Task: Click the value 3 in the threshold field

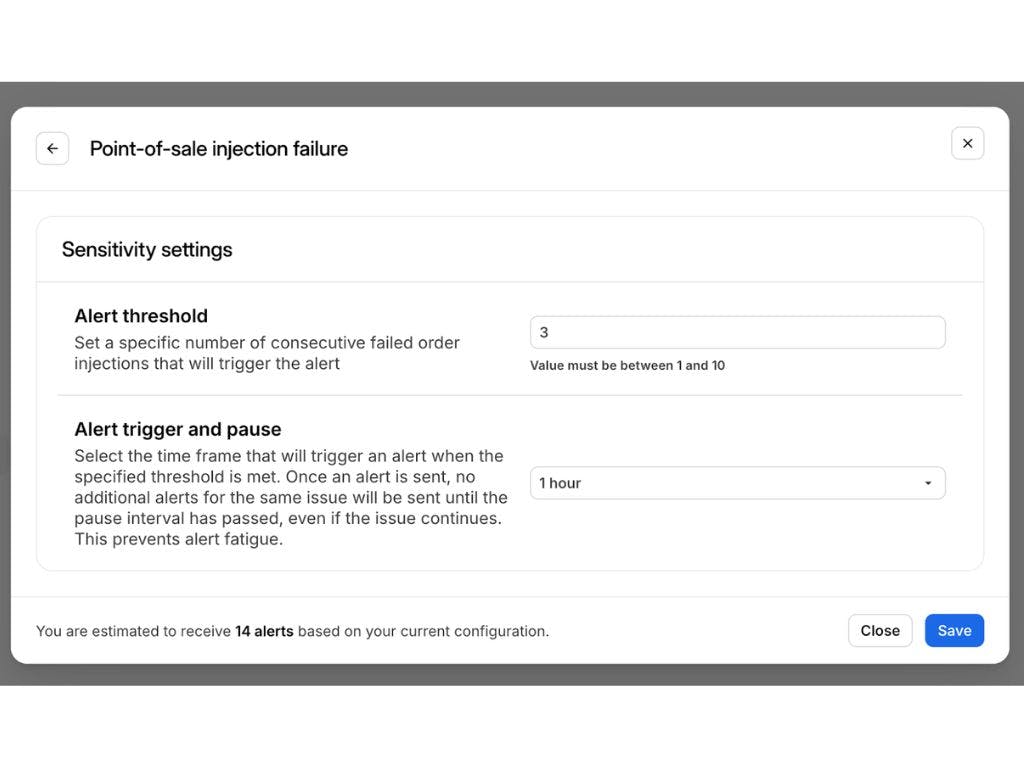Action: point(544,333)
